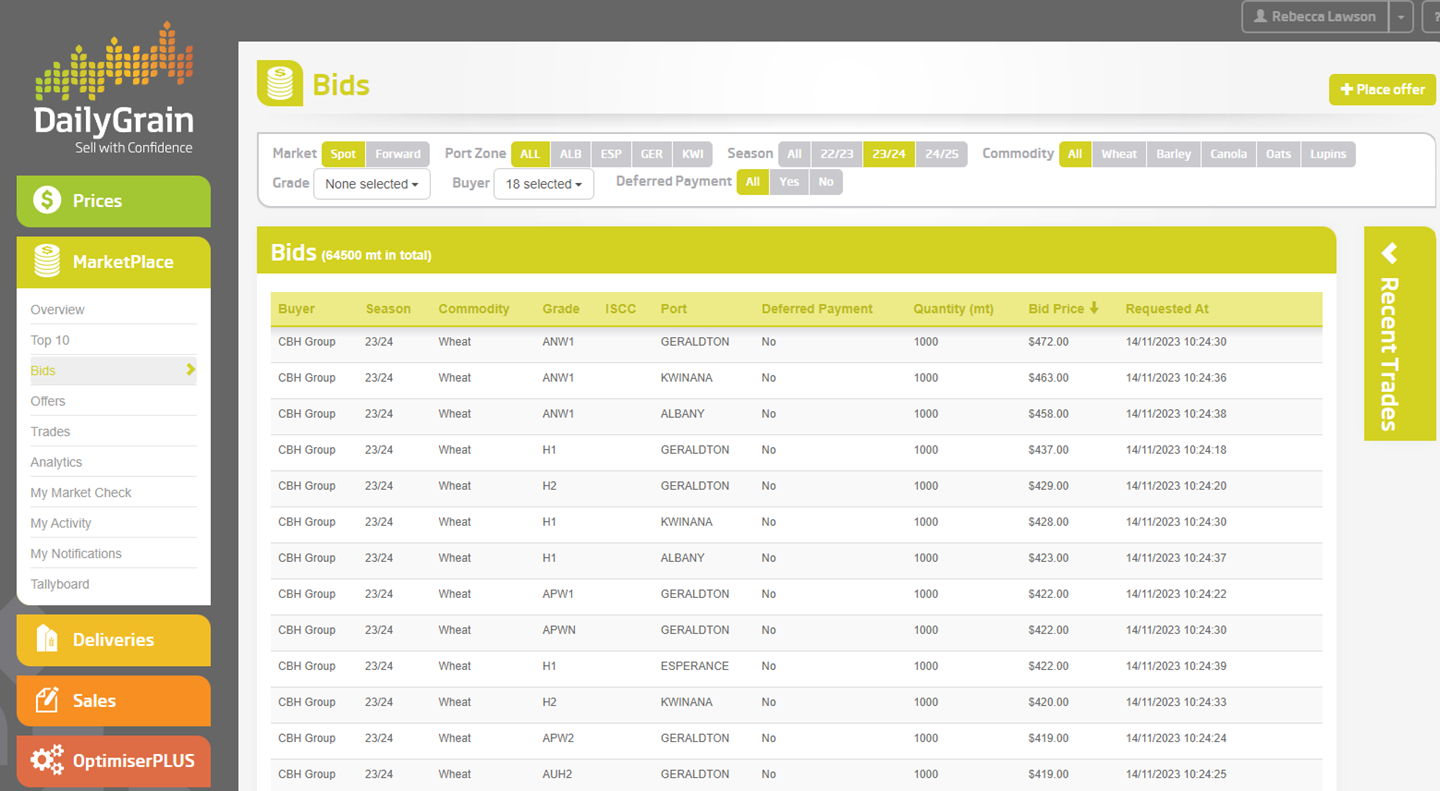Click the Place offer button
The height and width of the screenshot is (791, 1440).
(x=1382, y=89)
